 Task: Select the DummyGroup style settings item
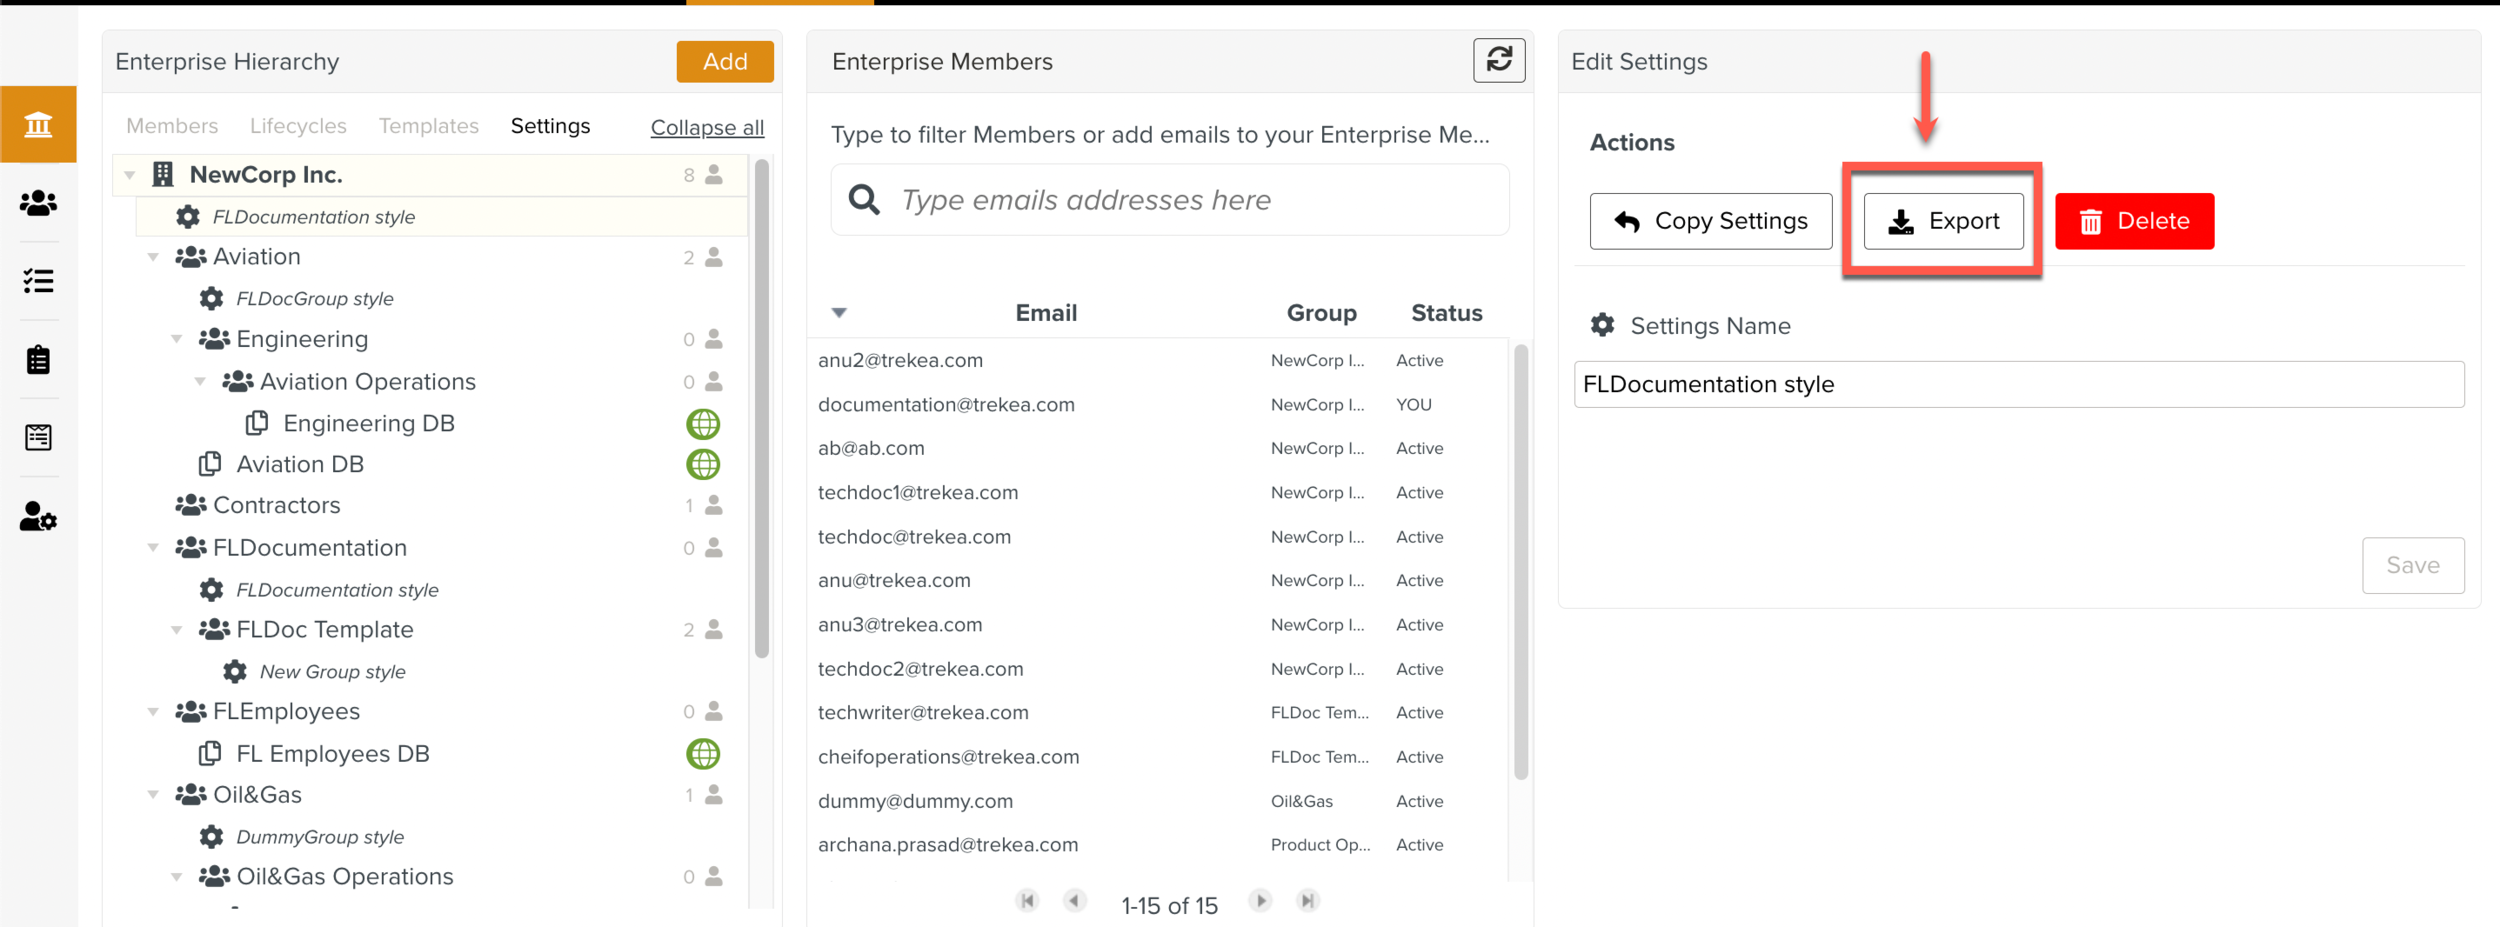click(x=320, y=837)
